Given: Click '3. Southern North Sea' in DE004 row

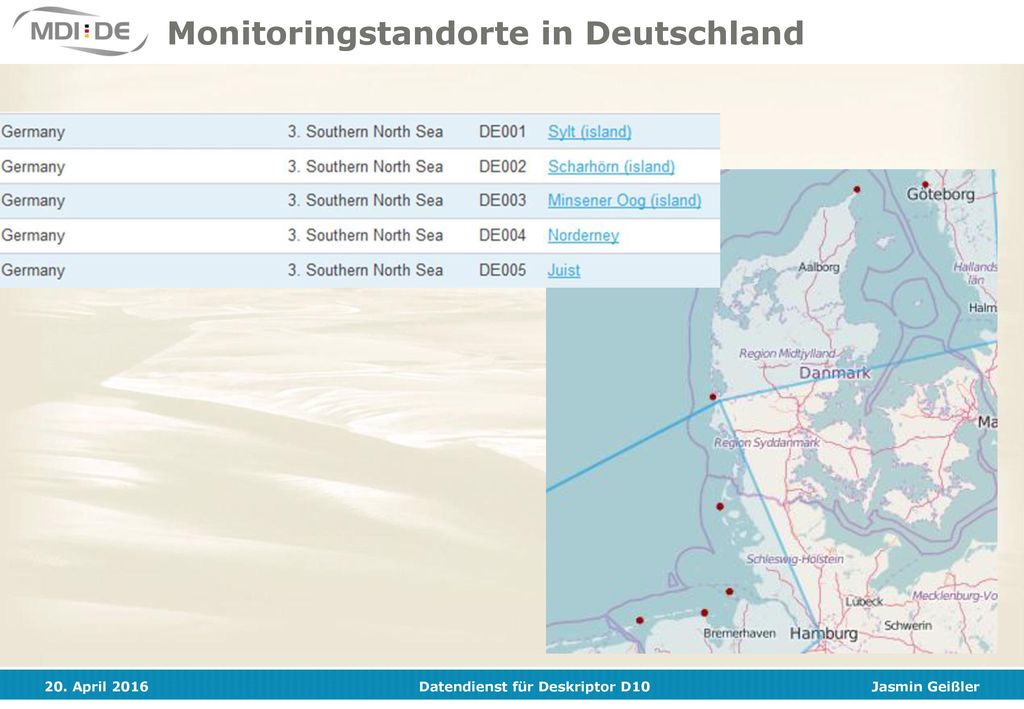Looking at the screenshot, I should click(365, 235).
